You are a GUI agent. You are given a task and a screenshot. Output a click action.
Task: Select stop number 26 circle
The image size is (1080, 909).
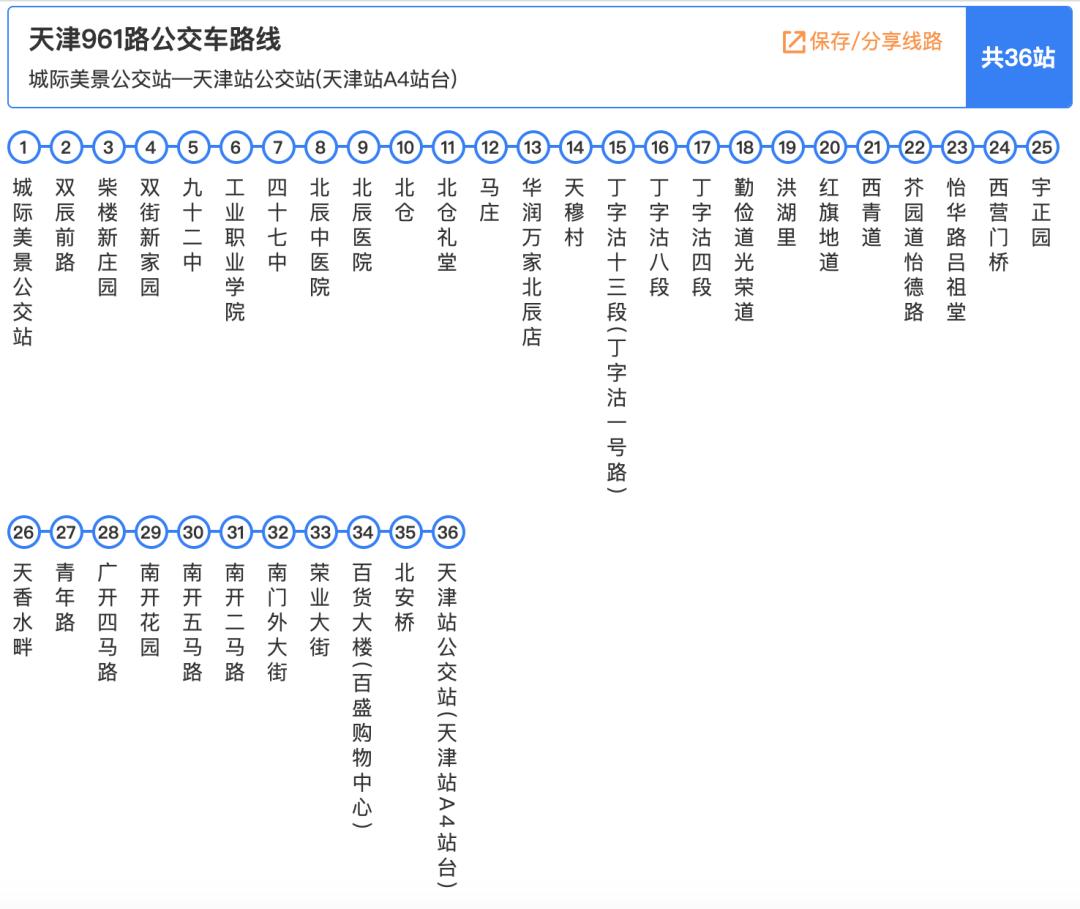click(23, 532)
